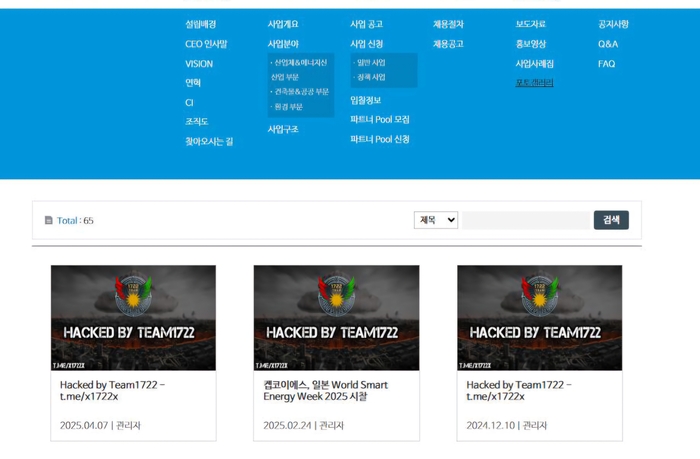Click the 2025.02.24 | 관리자 date line
This screenshot has height=459, width=700.
(304, 426)
